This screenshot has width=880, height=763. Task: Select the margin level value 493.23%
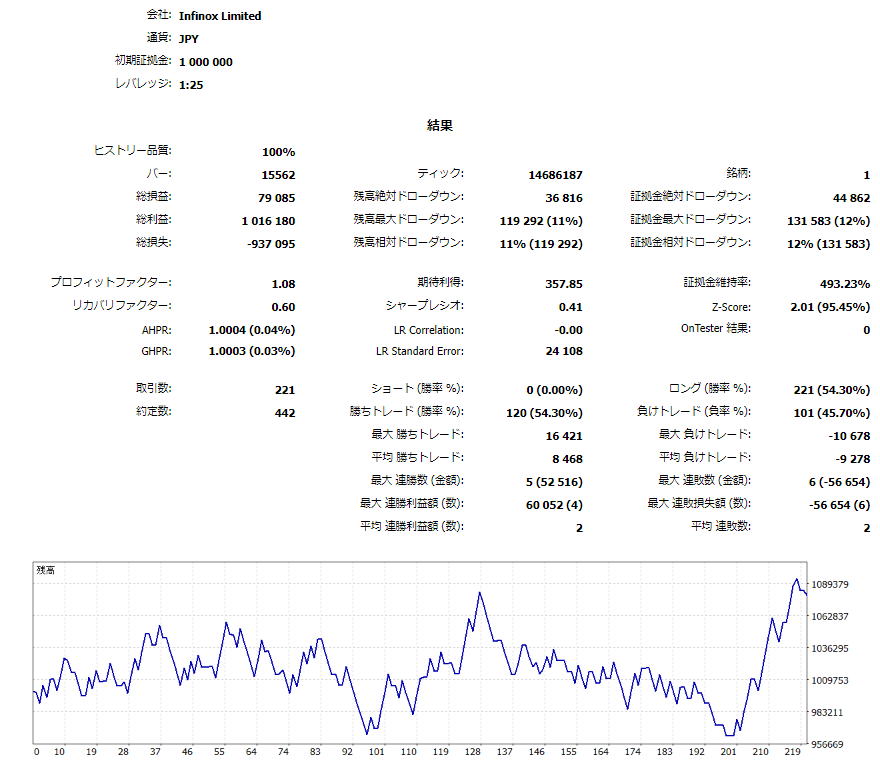click(x=845, y=284)
